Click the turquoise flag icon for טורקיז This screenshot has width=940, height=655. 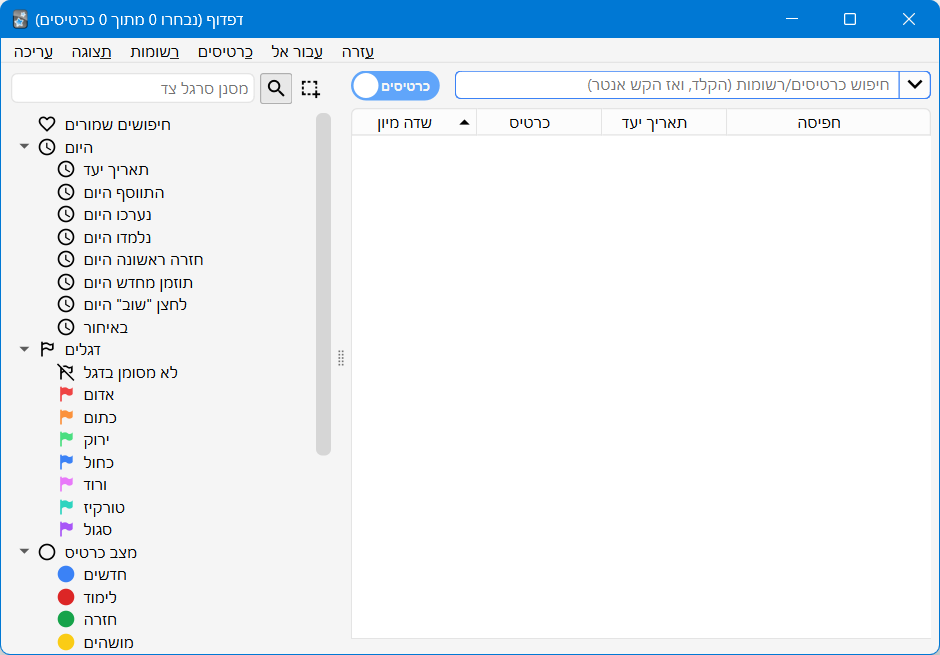coord(66,507)
